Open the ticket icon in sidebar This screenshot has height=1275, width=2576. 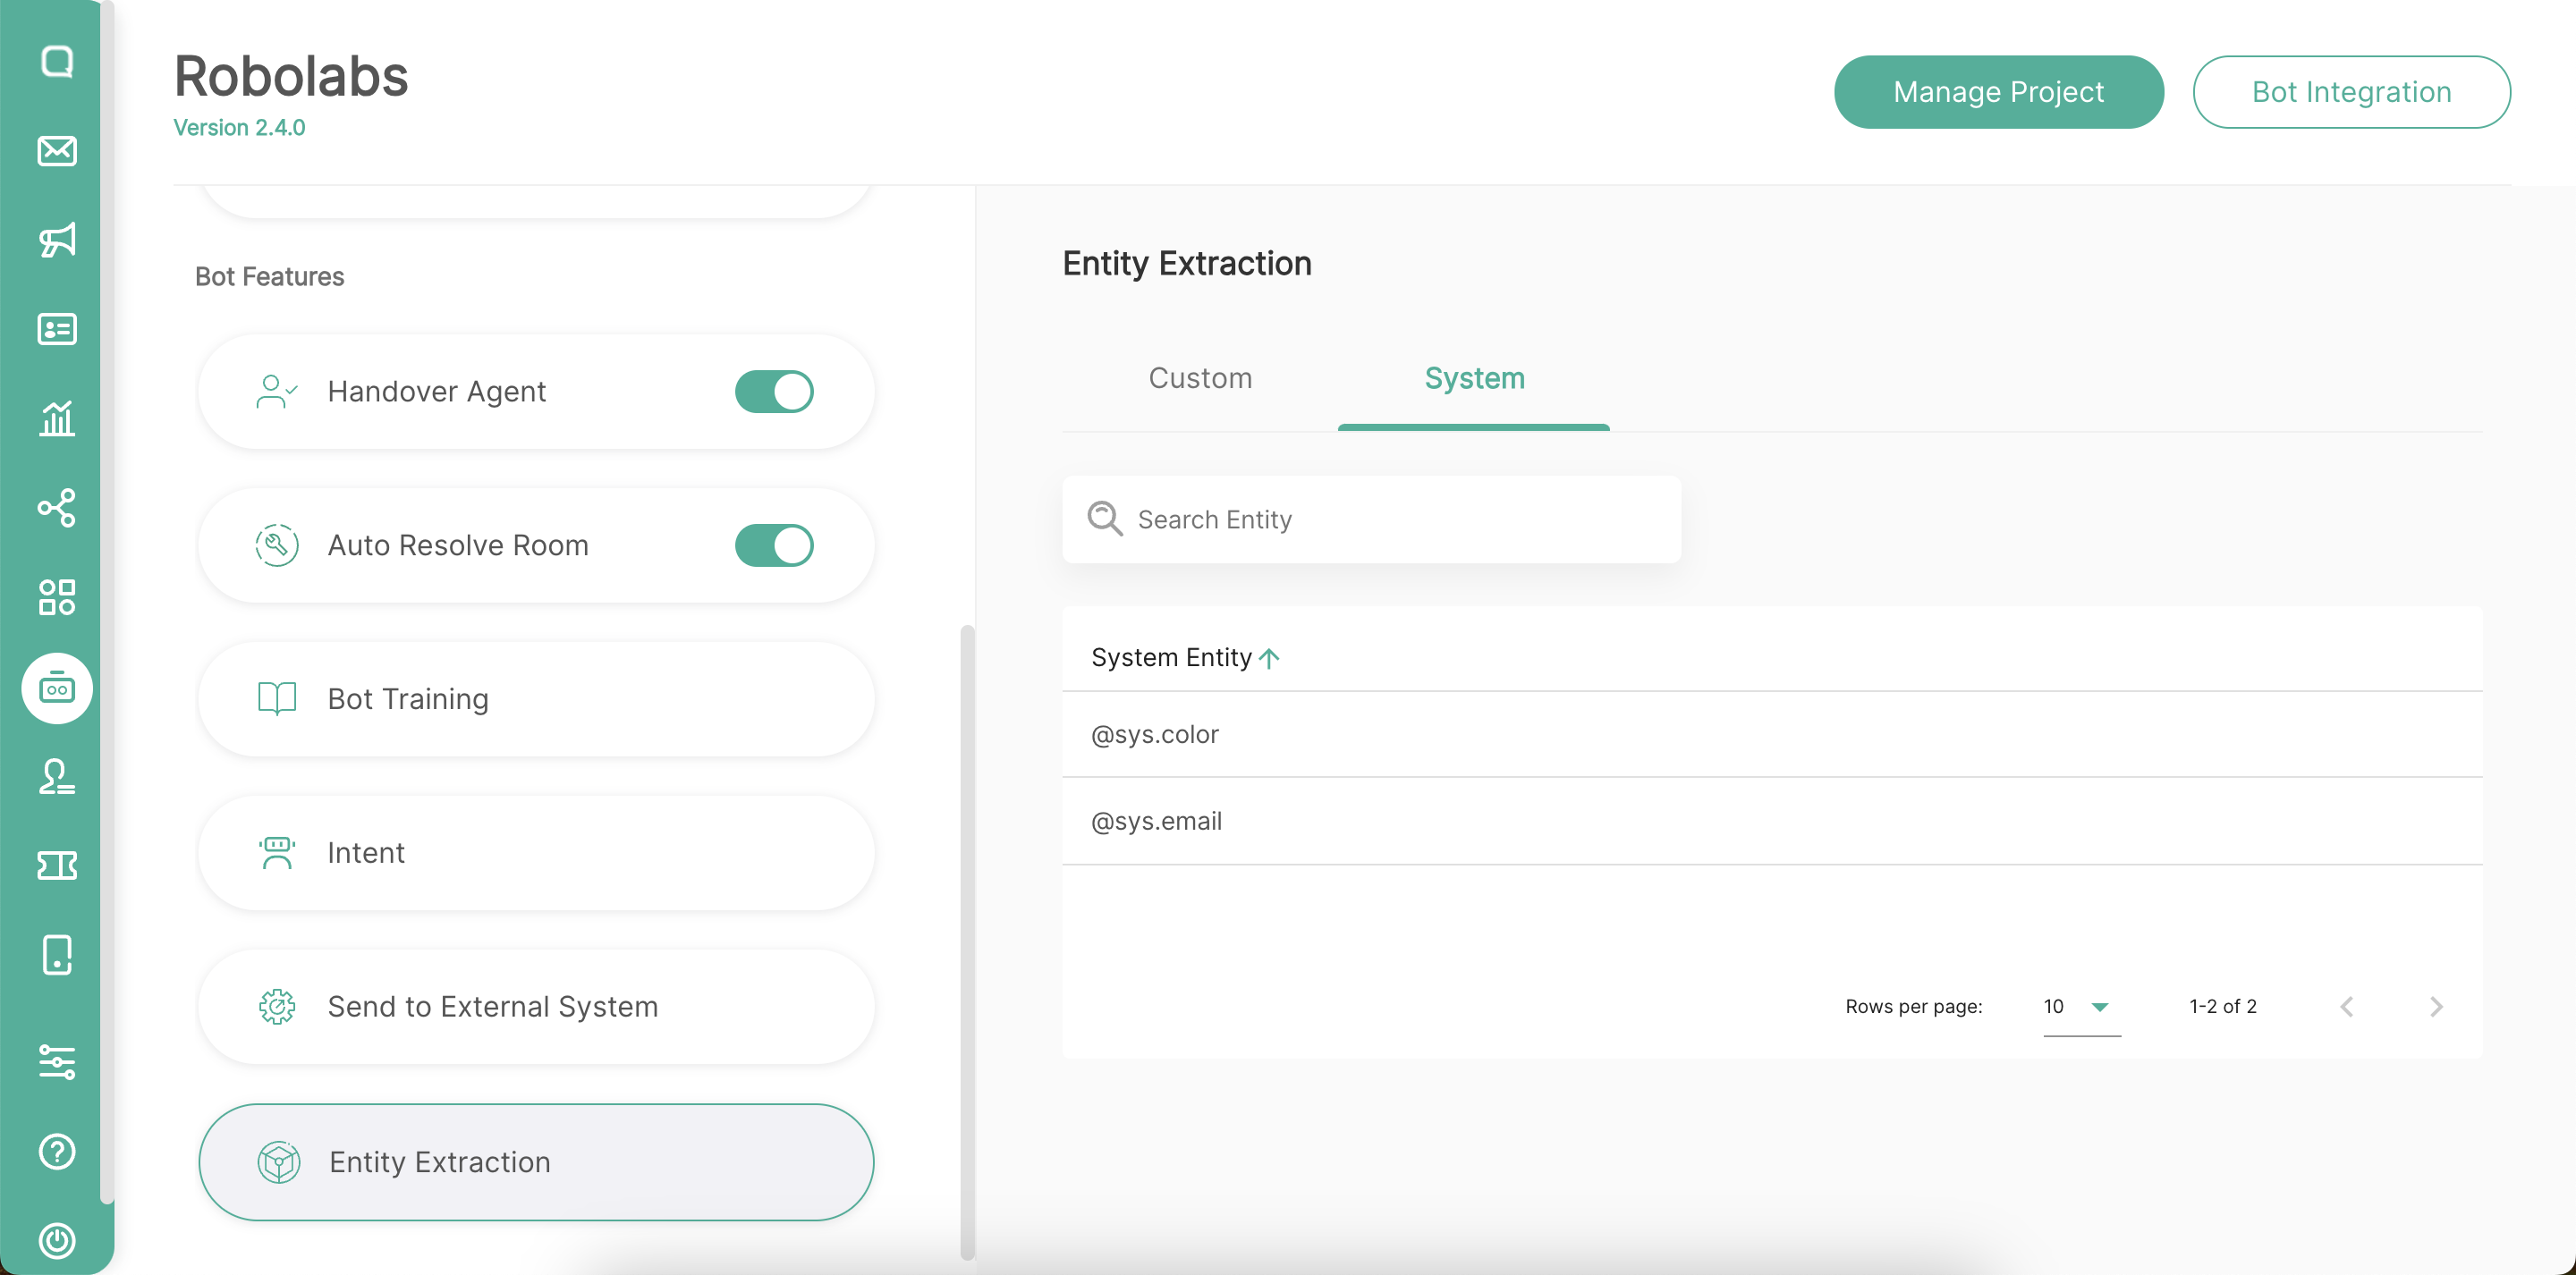[57, 865]
